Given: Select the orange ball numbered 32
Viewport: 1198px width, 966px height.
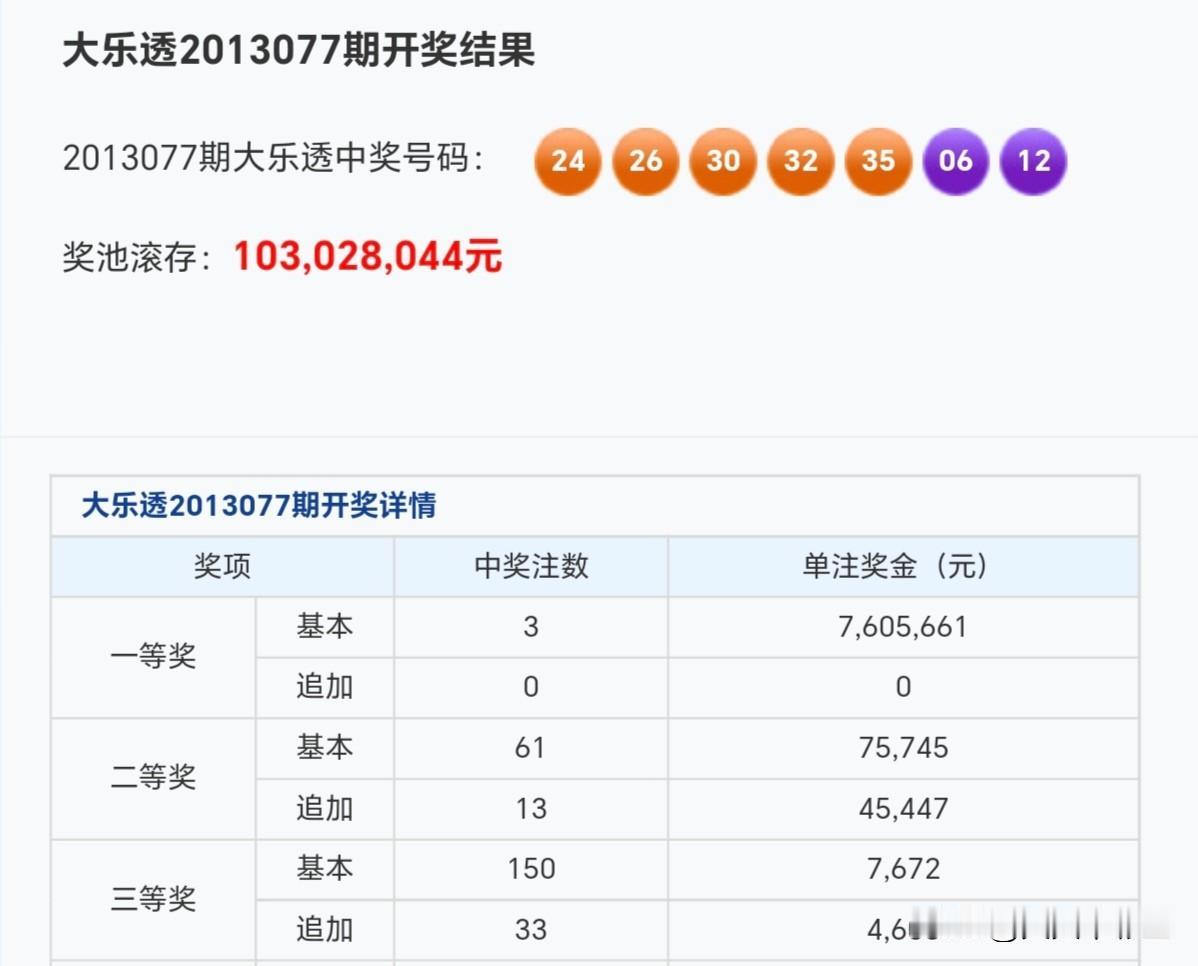Looking at the screenshot, I should [x=800, y=161].
